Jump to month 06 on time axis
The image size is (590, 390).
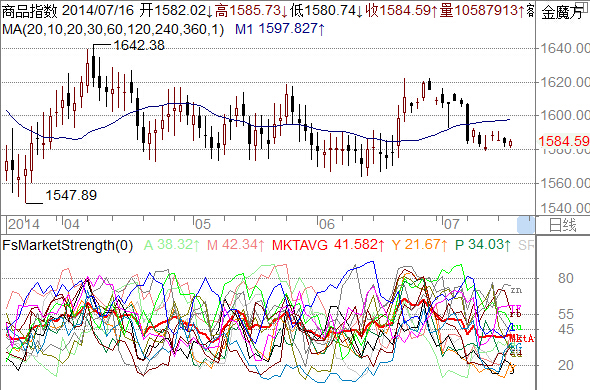(327, 224)
